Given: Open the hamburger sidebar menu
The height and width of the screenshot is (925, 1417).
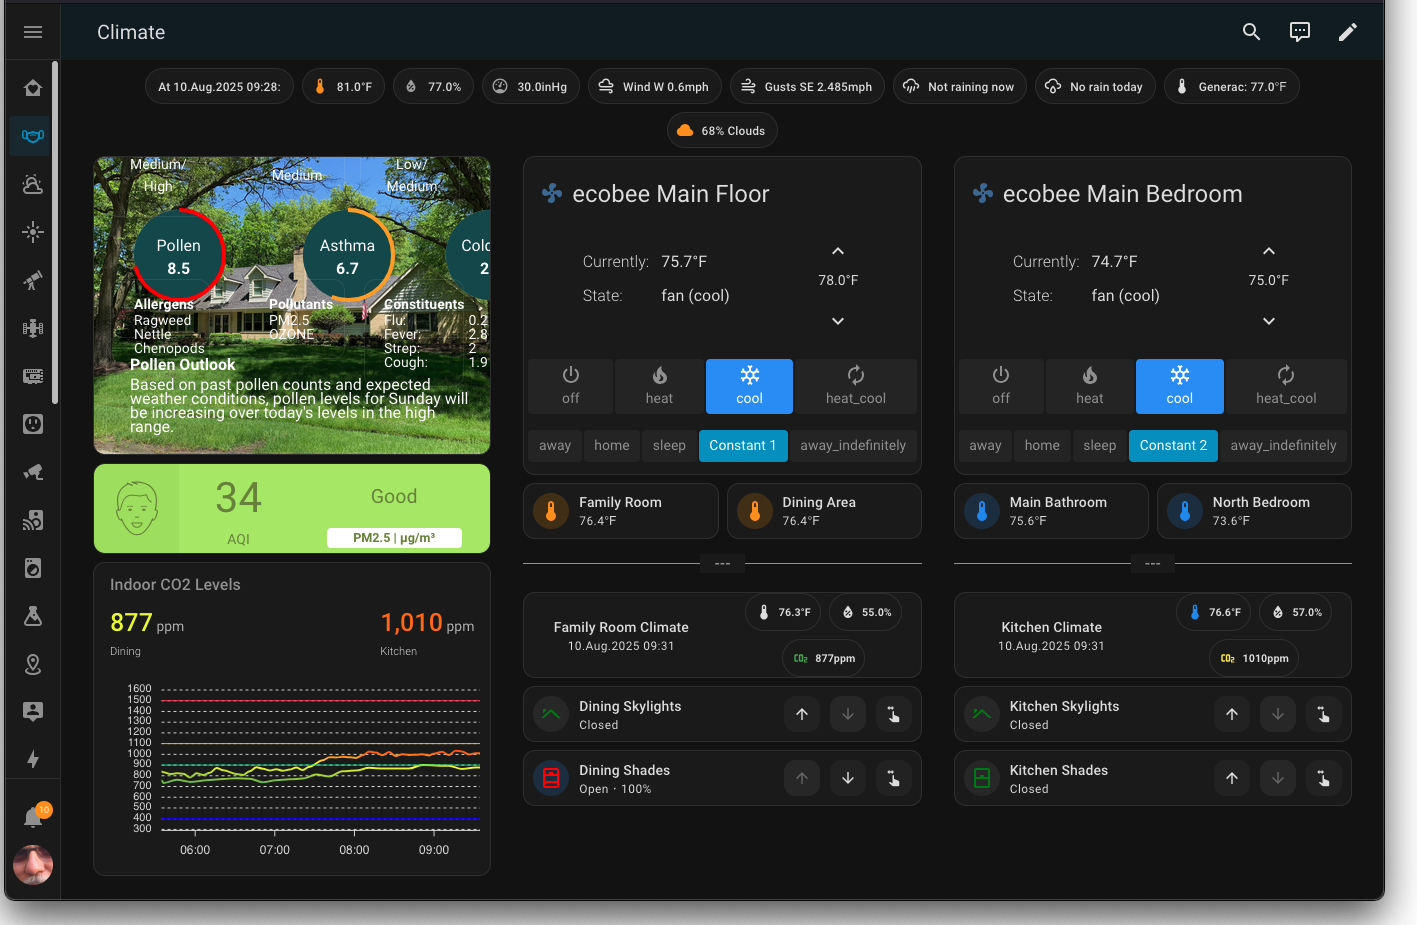Looking at the screenshot, I should [x=33, y=32].
